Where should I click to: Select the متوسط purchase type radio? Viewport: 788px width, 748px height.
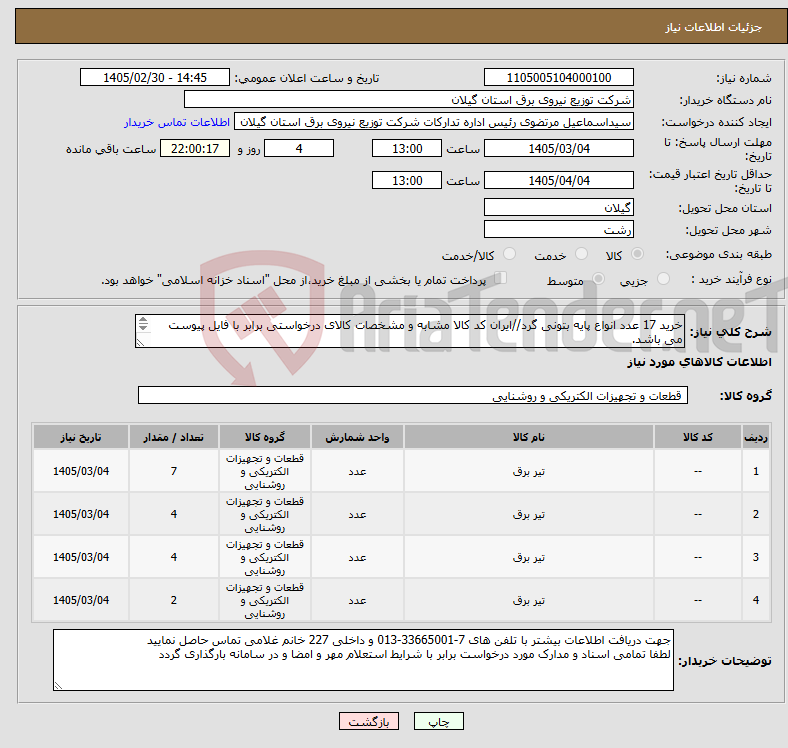(x=598, y=278)
